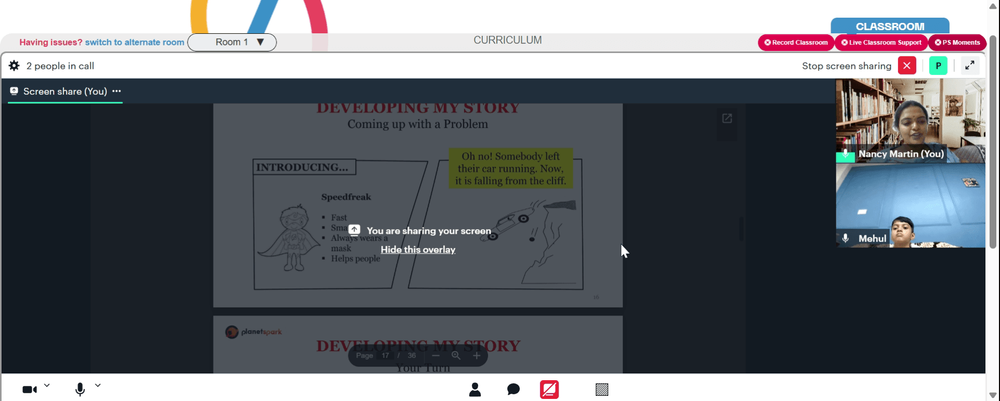Toggle the camera icon
The image size is (1000, 401).
(x=30, y=390)
